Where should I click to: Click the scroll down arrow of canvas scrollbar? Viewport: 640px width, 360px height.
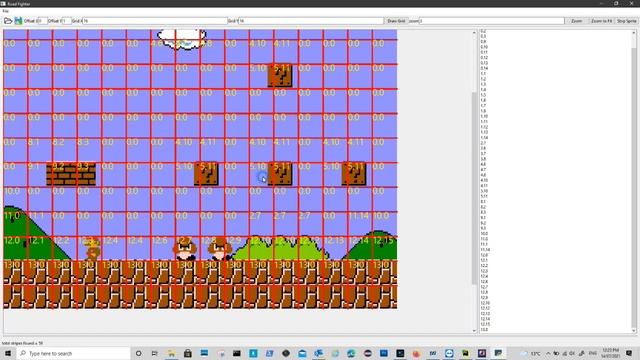[474, 331]
